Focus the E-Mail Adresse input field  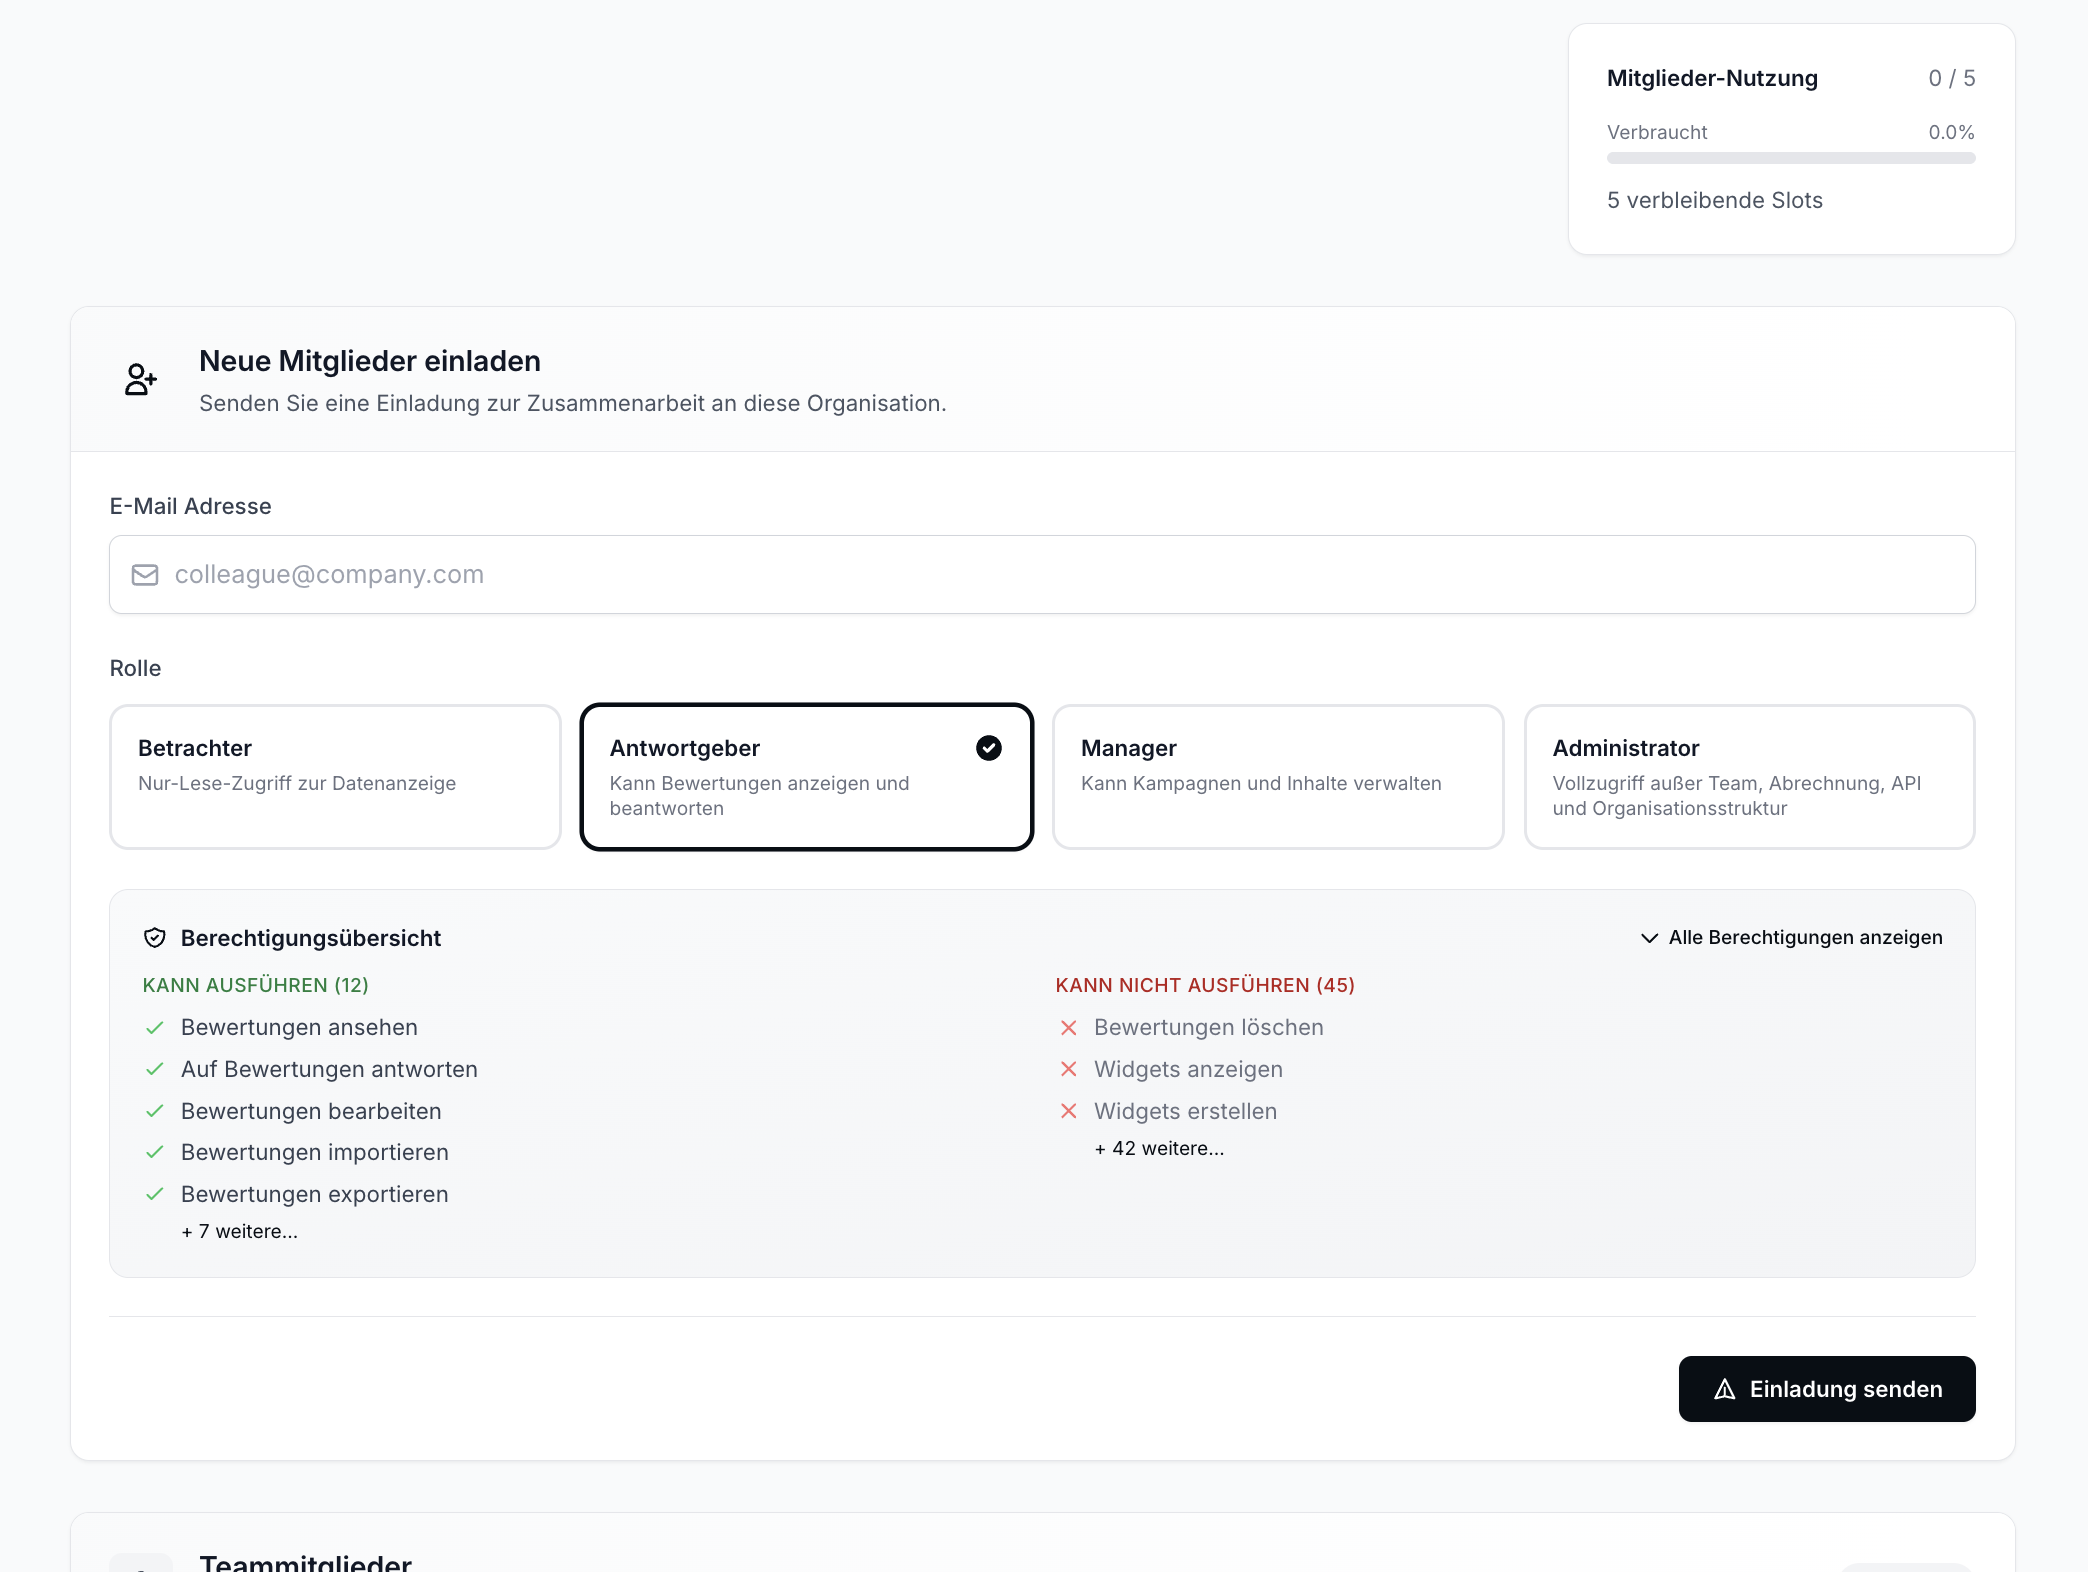[1042, 575]
